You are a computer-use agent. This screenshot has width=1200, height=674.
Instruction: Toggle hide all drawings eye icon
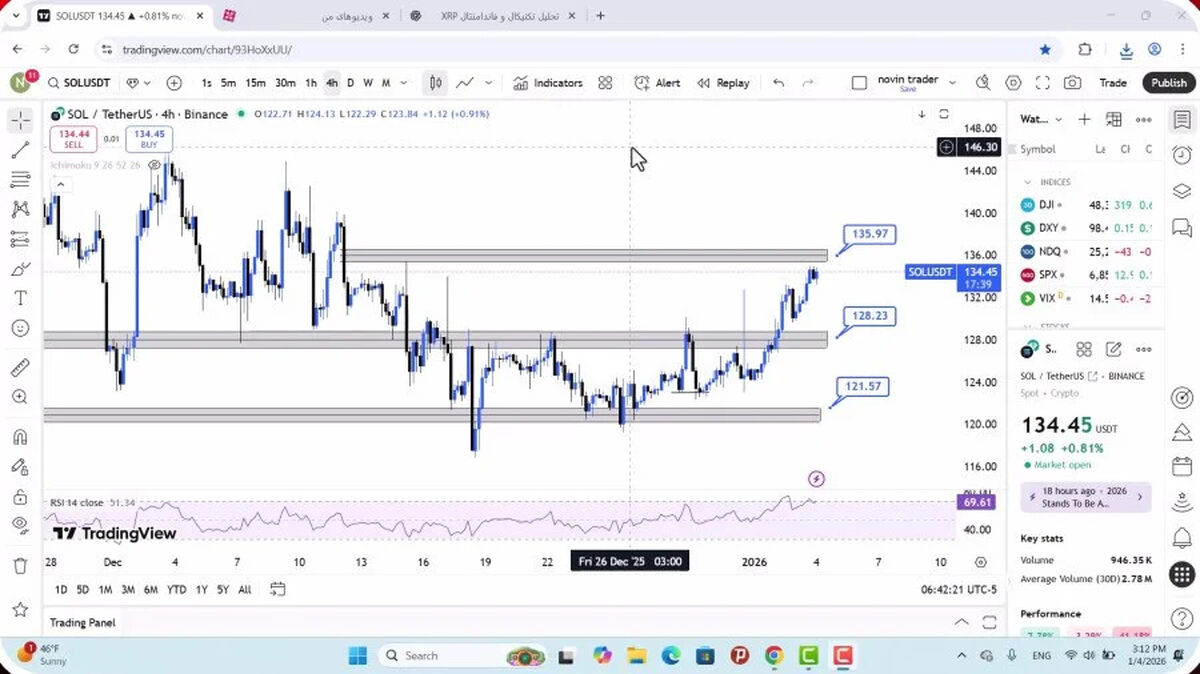[20, 525]
